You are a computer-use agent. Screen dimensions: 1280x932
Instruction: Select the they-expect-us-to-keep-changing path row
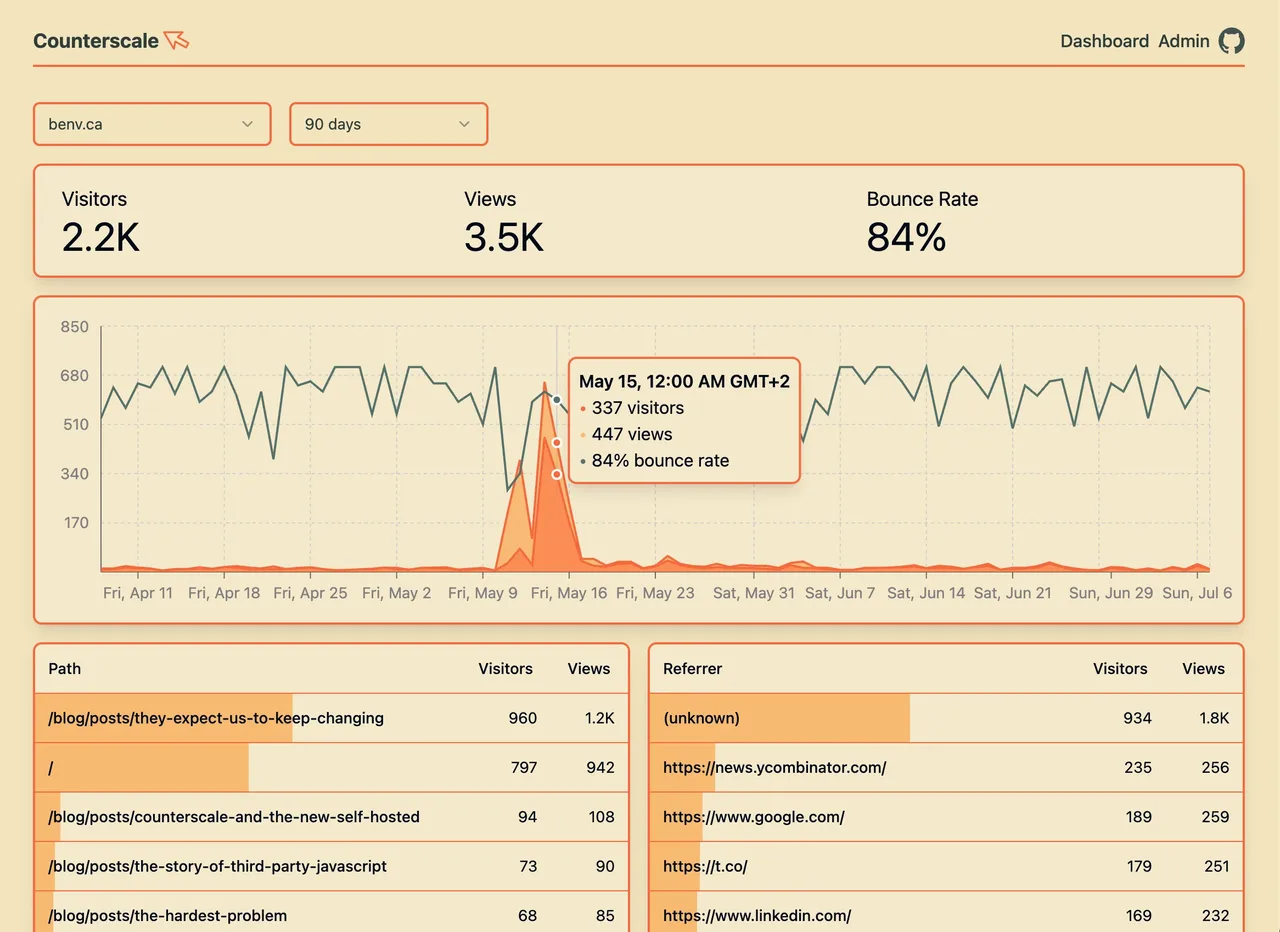pyautogui.click(x=331, y=718)
